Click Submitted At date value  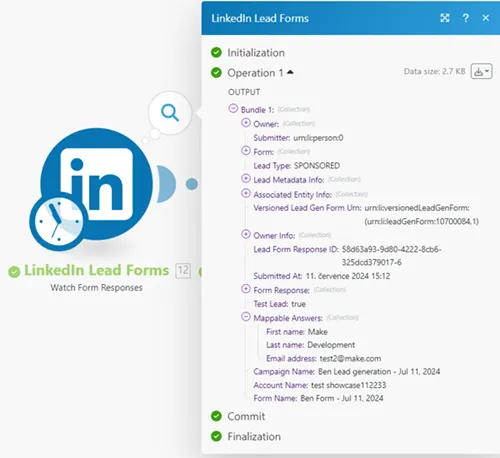(x=348, y=276)
